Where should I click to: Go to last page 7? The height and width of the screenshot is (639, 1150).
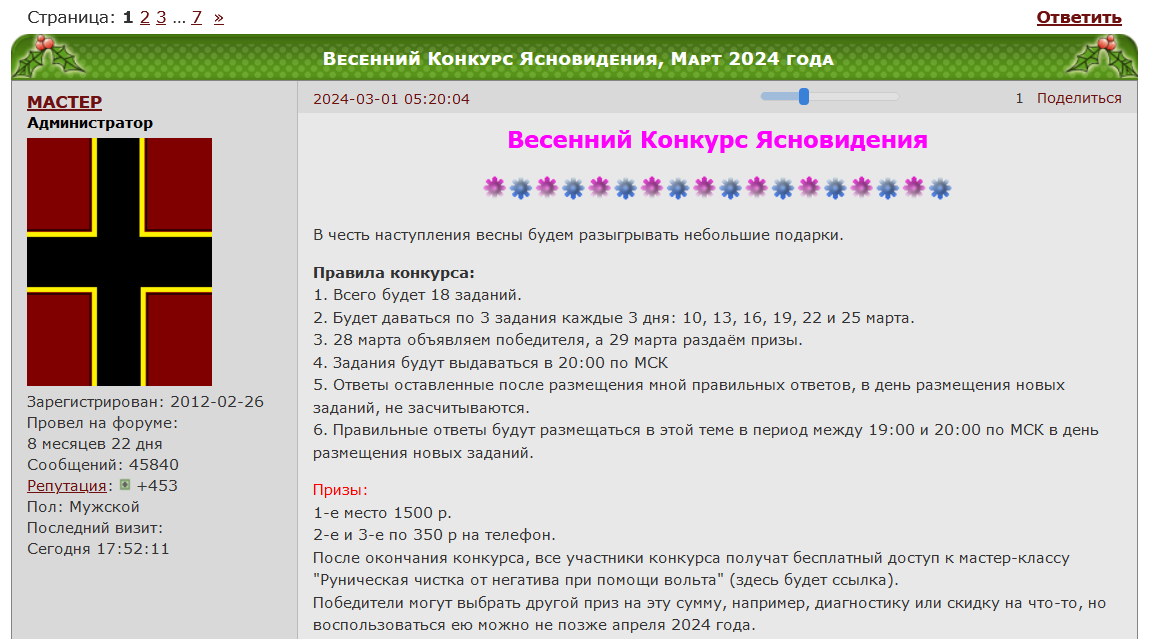point(197,18)
